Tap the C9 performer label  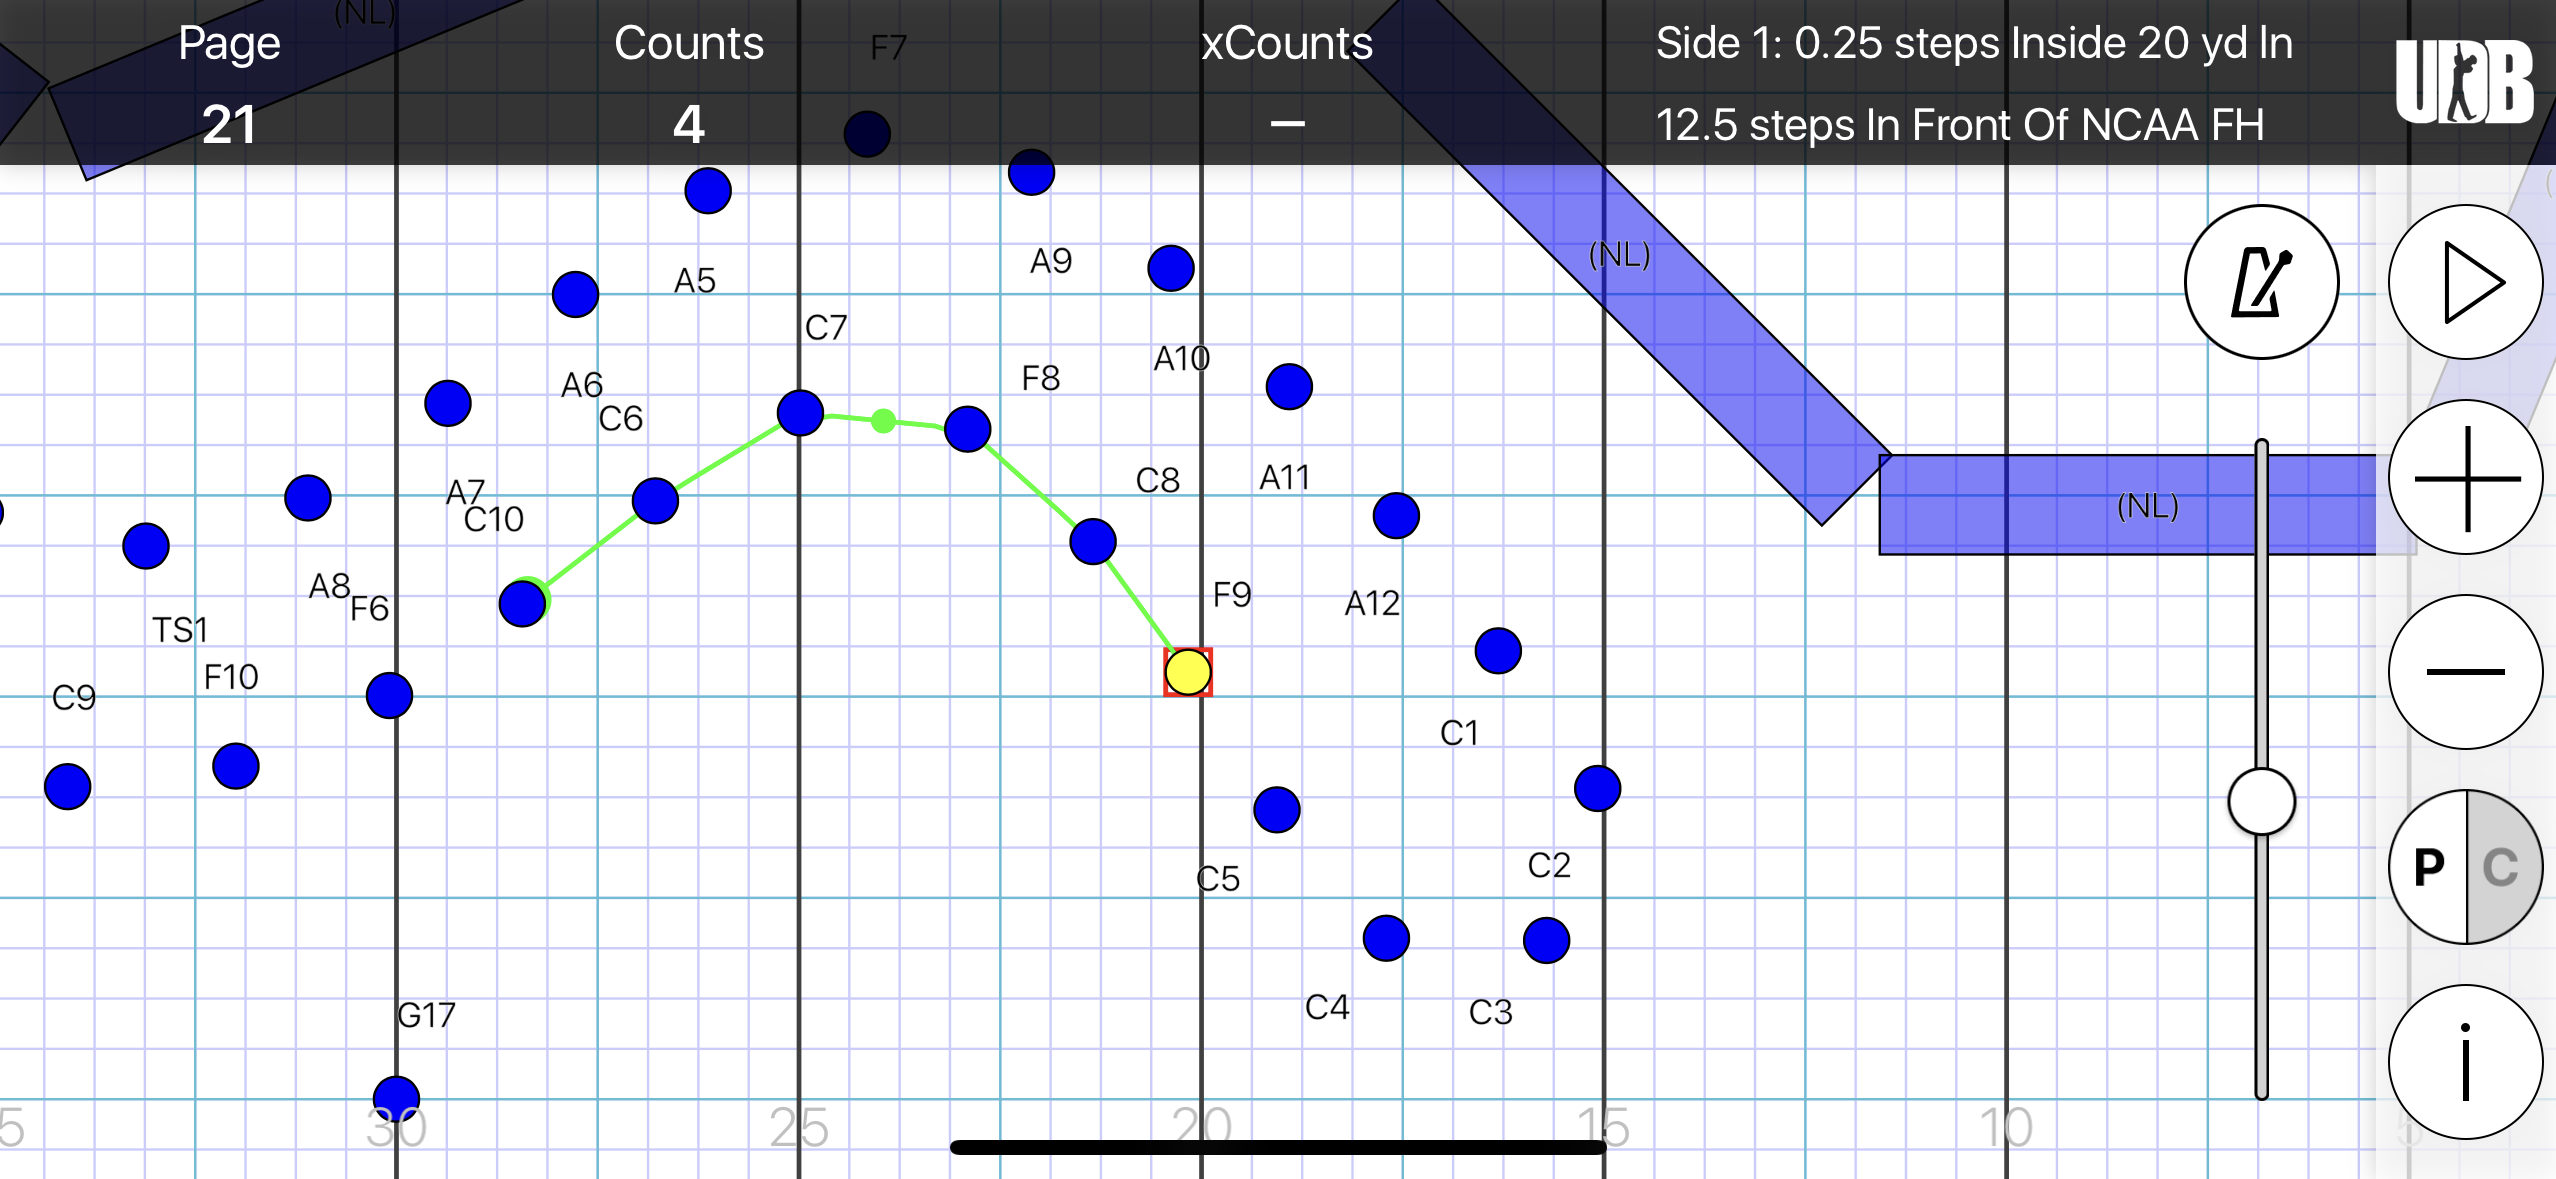74,698
